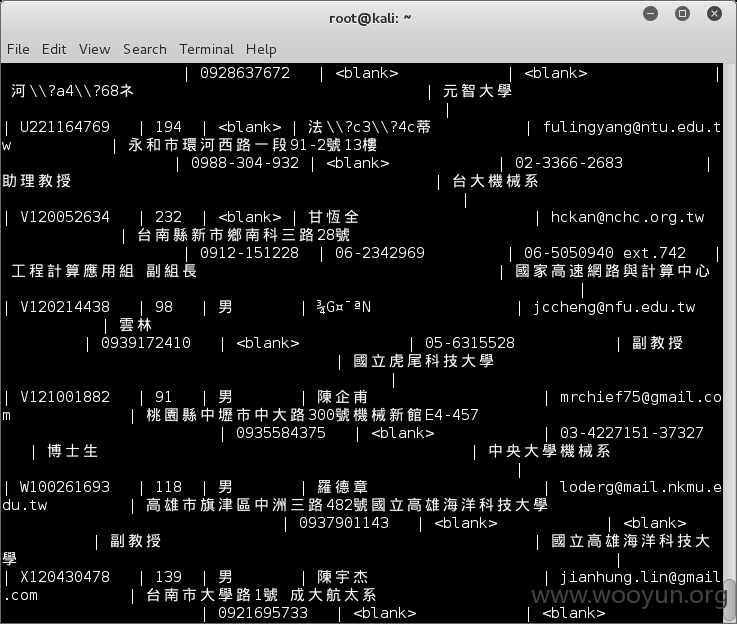Click ID U221164769
Viewport: 737px width, 624px height.
pos(65,127)
